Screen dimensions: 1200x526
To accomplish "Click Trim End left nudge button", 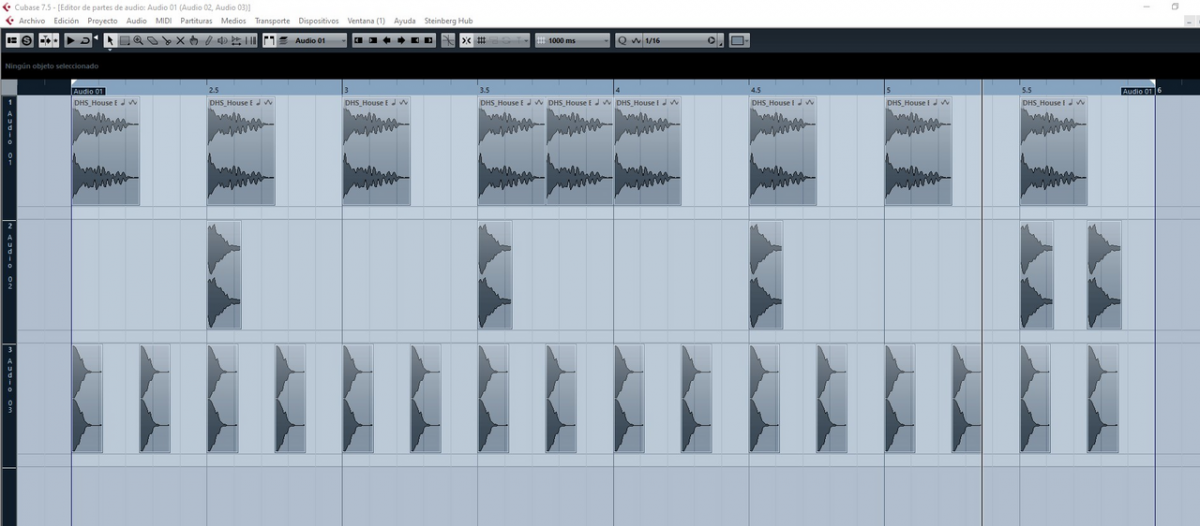I will tap(415, 40).
